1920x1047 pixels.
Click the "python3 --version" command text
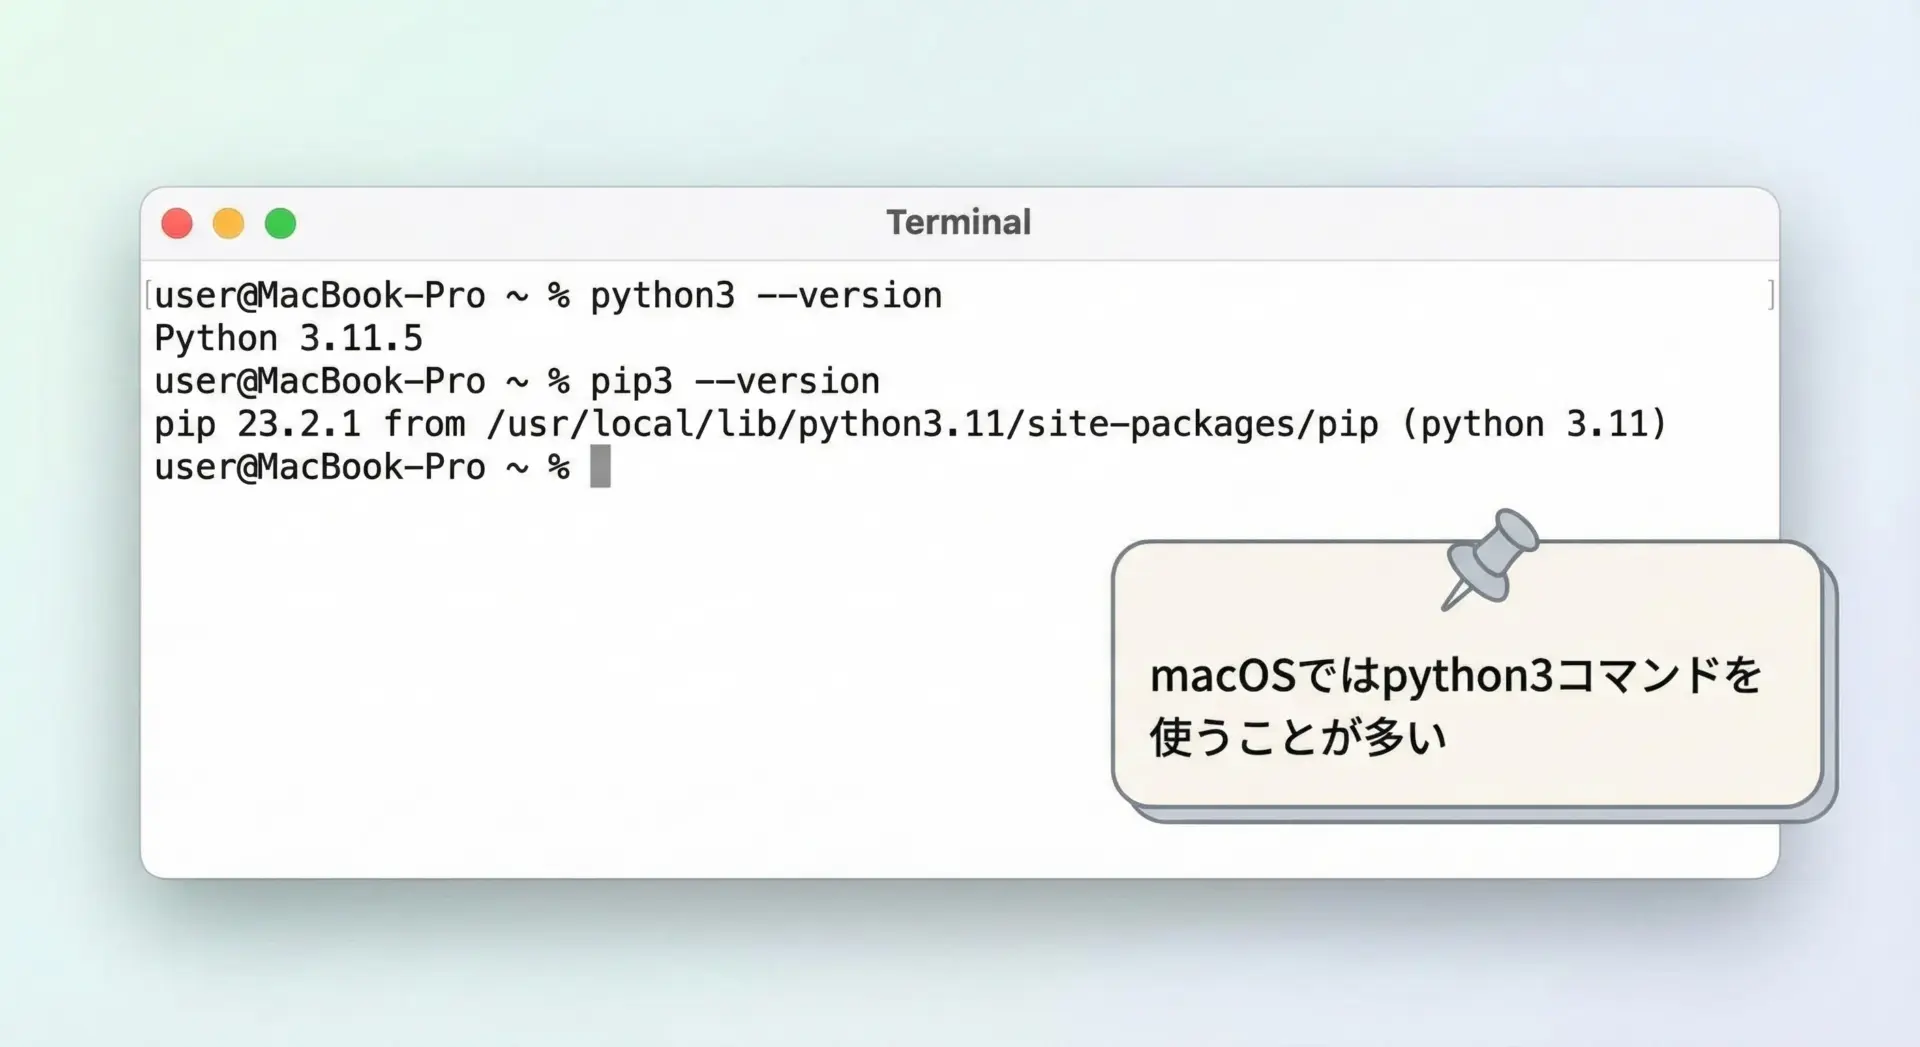[765, 296]
